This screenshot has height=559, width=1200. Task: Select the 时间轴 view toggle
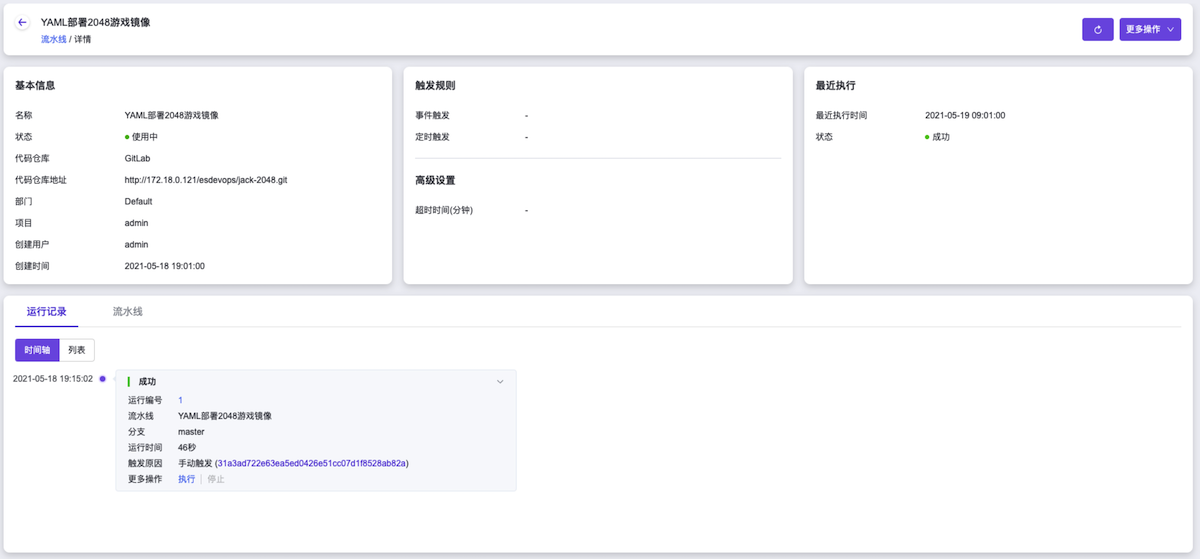37,350
